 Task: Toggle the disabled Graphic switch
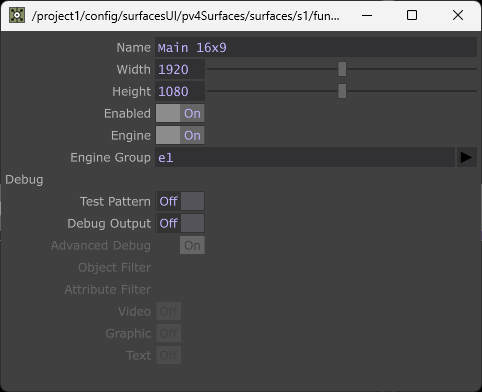(x=169, y=333)
